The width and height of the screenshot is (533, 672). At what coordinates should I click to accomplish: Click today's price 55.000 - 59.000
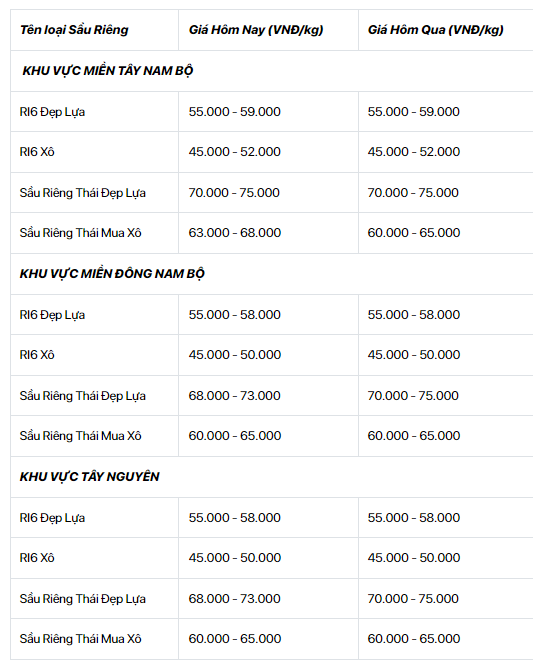click(235, 111)
